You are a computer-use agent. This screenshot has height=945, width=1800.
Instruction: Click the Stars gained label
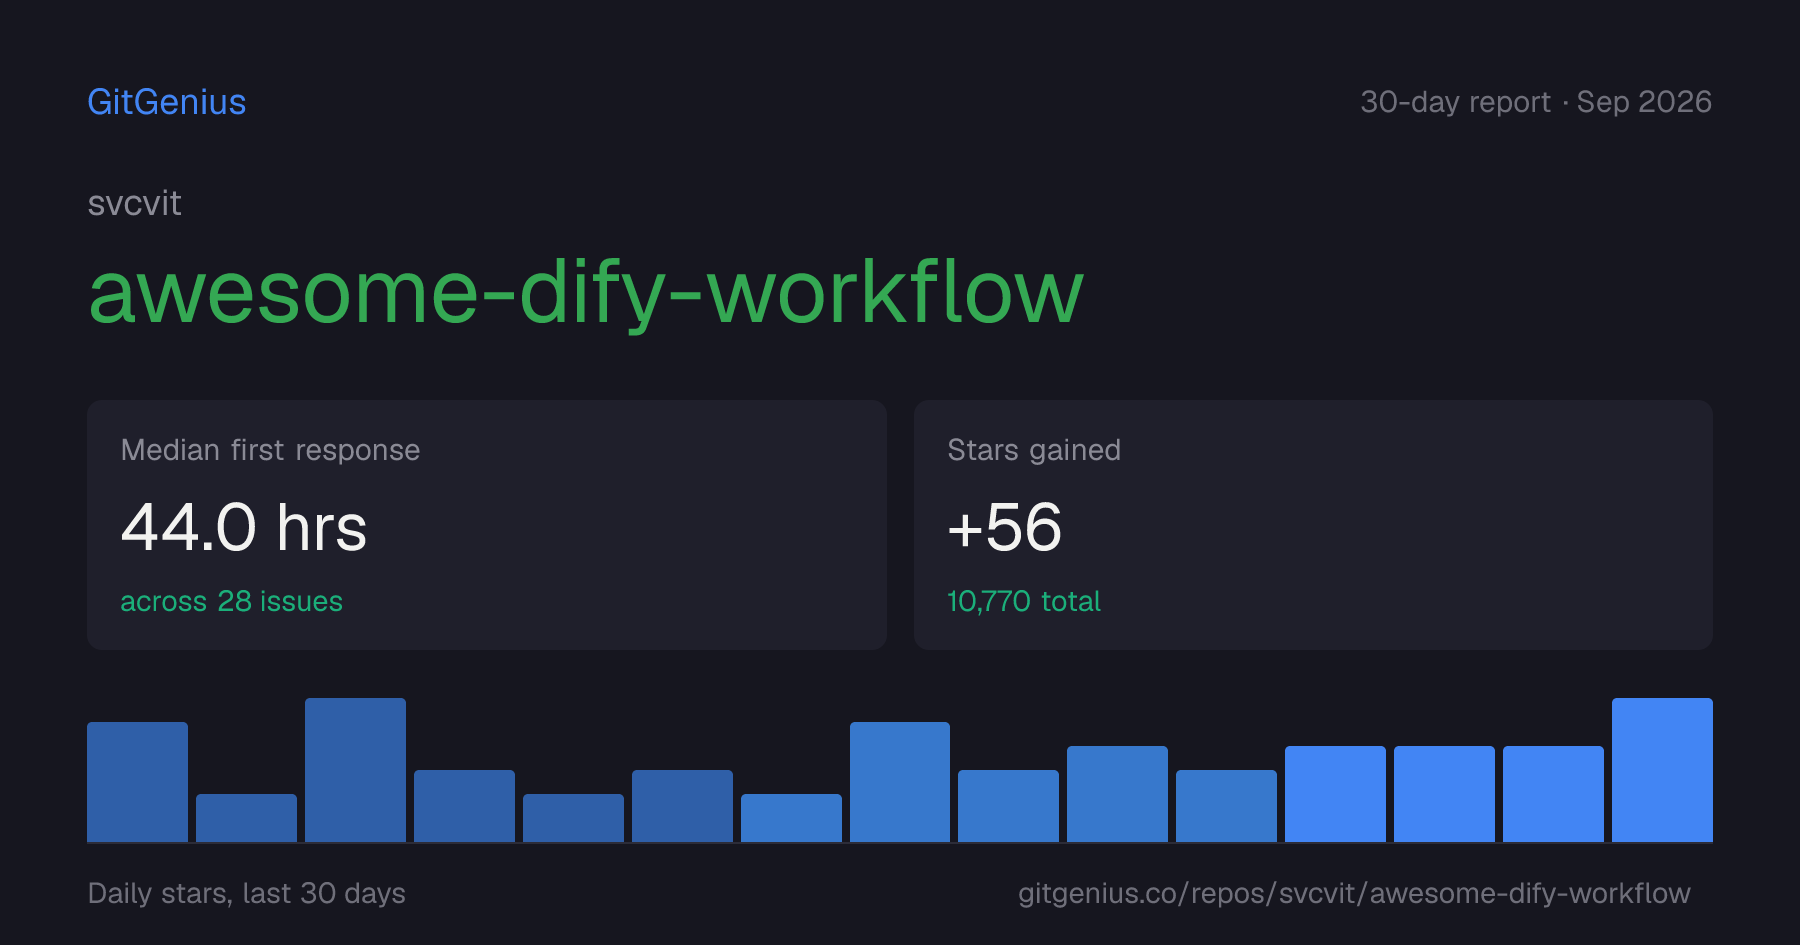tap(1034, 450)
